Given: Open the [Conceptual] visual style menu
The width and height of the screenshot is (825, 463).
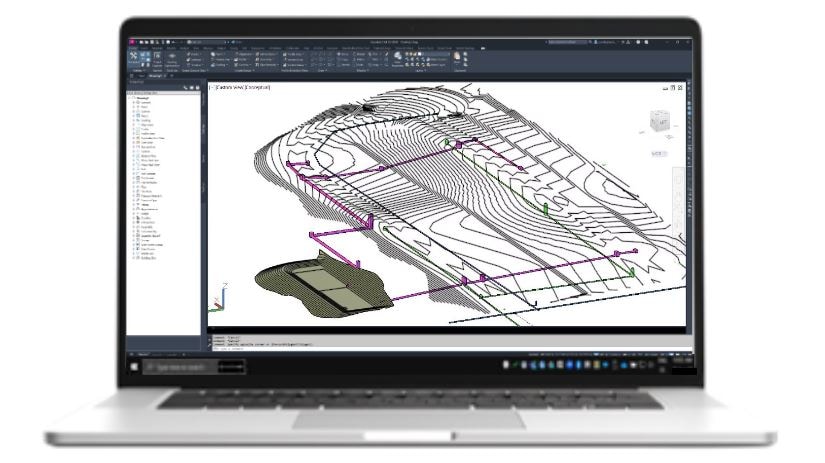Looking at the screenshot, I should point(258,88).
